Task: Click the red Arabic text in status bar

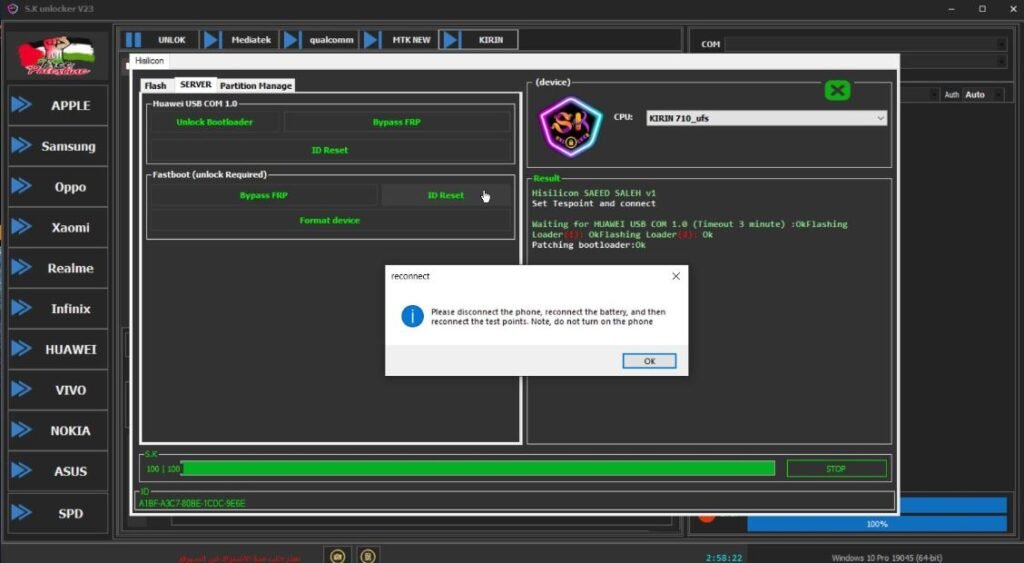Action: click(x=239, y=558)
